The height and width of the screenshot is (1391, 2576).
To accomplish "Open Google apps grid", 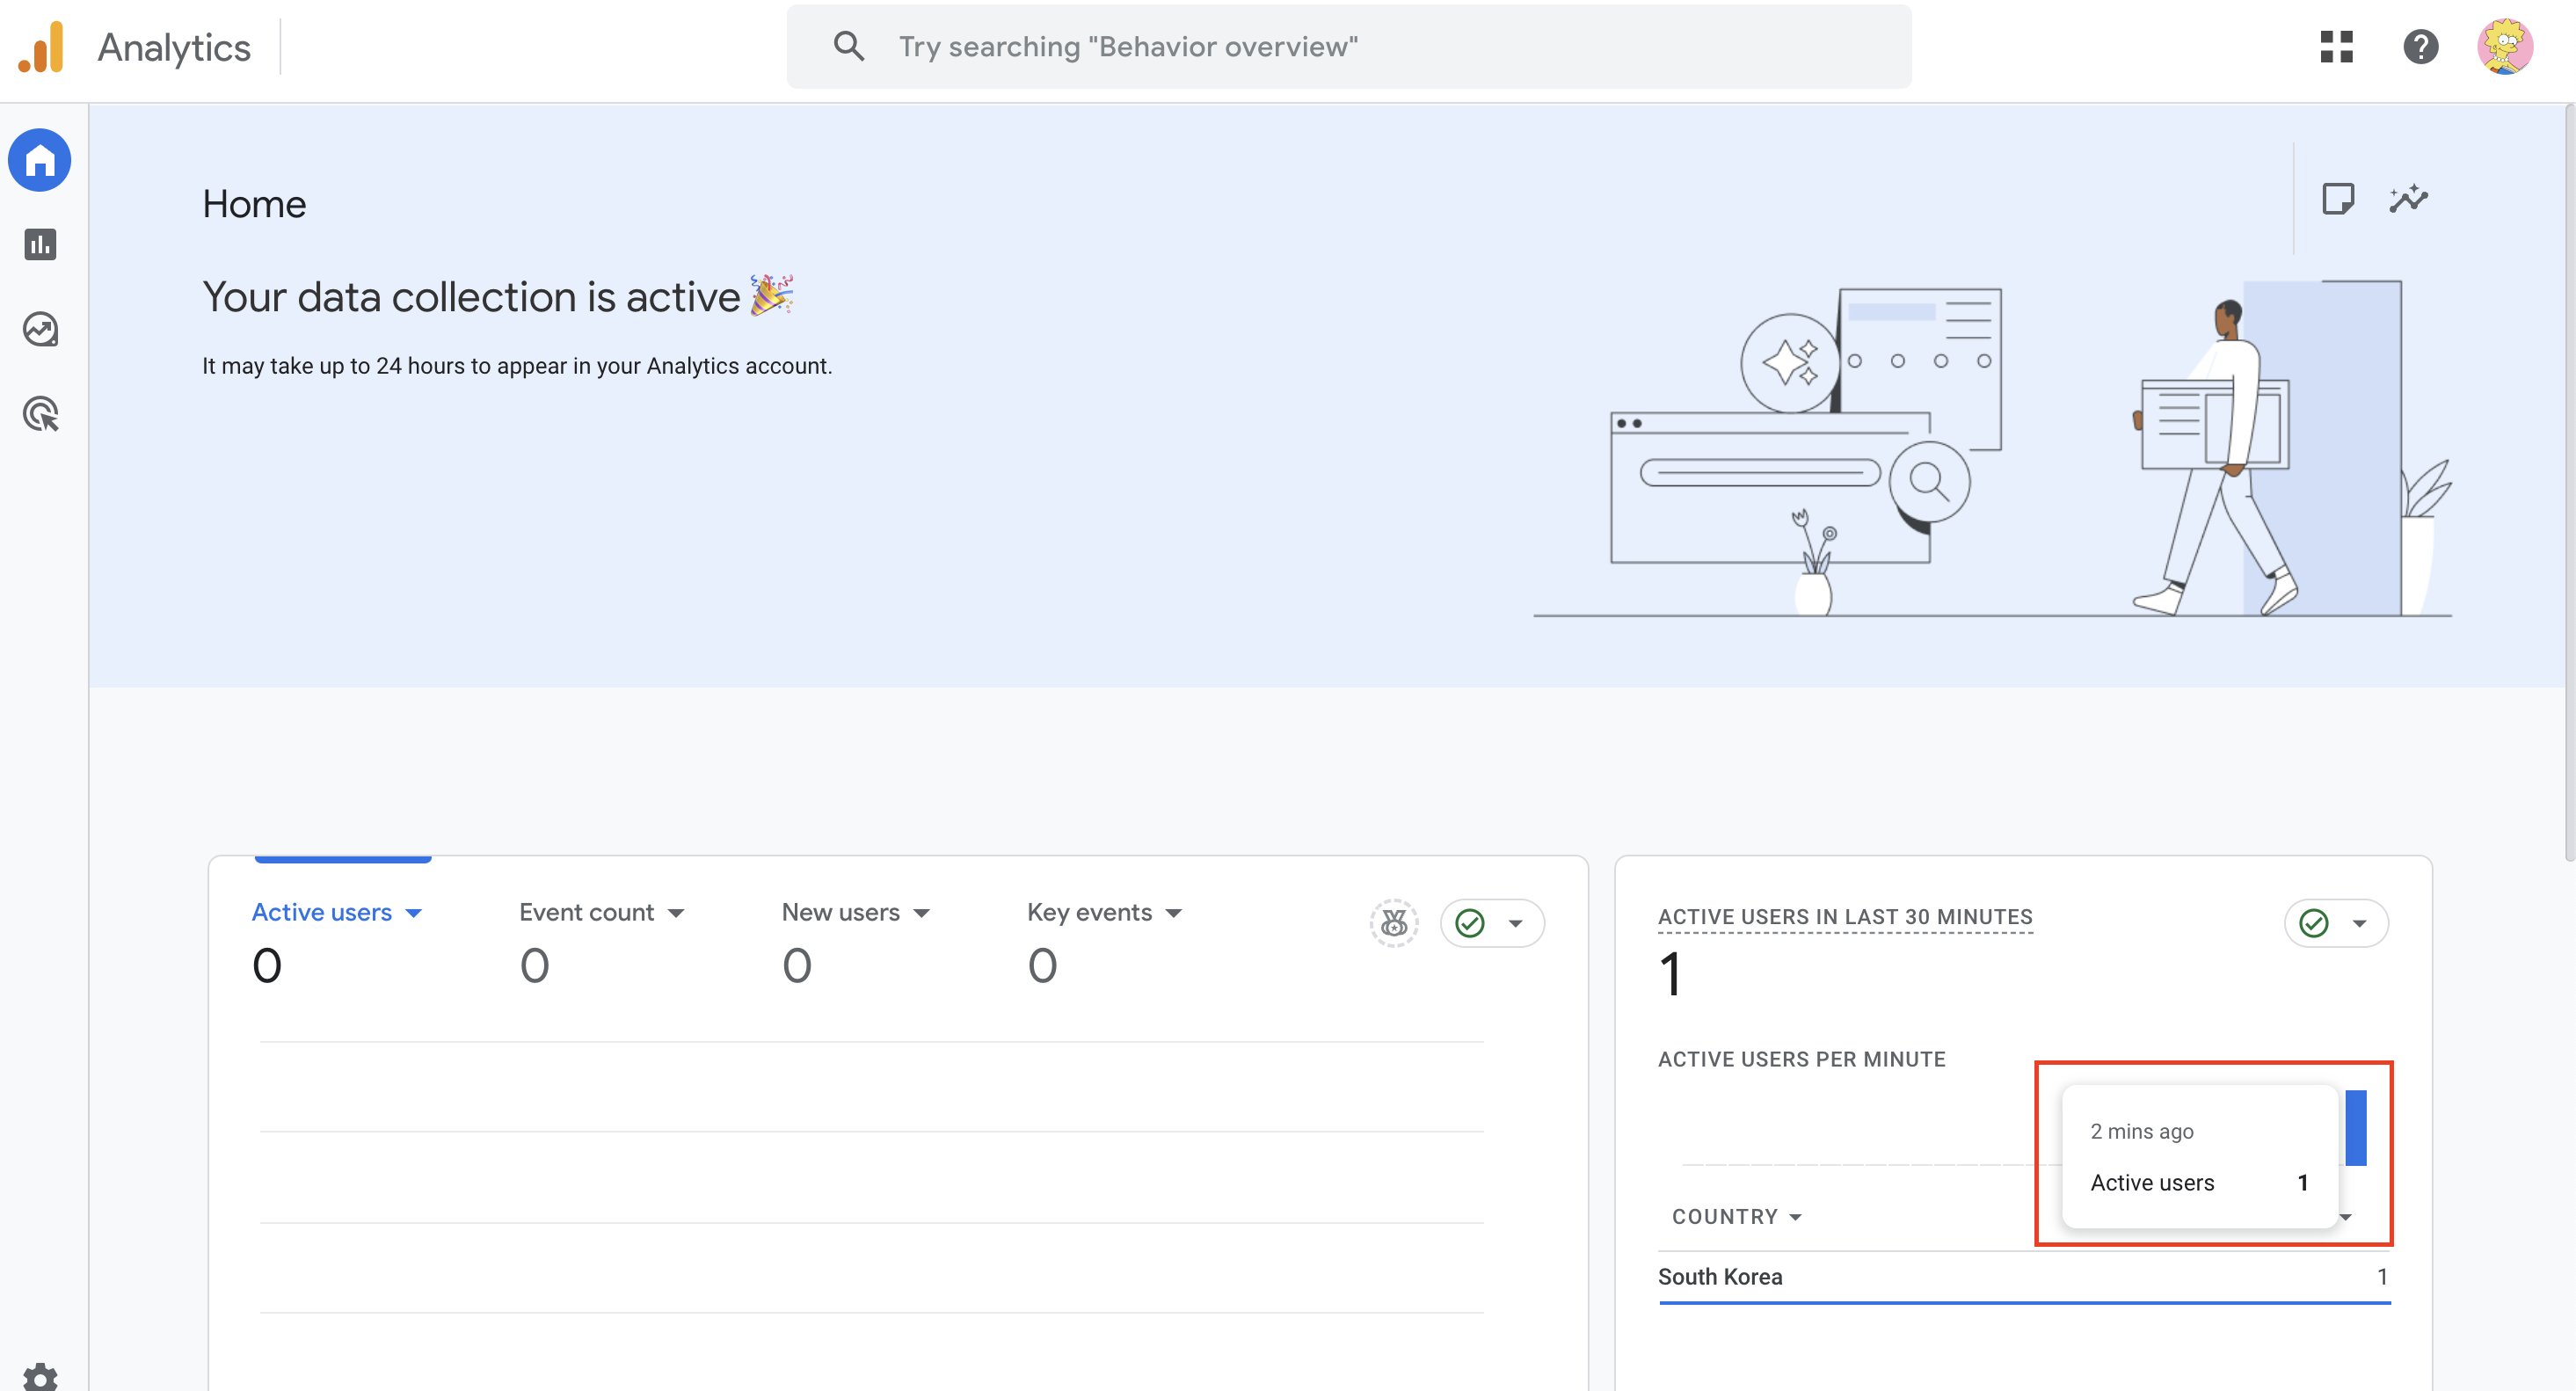I will point(2336,46).
